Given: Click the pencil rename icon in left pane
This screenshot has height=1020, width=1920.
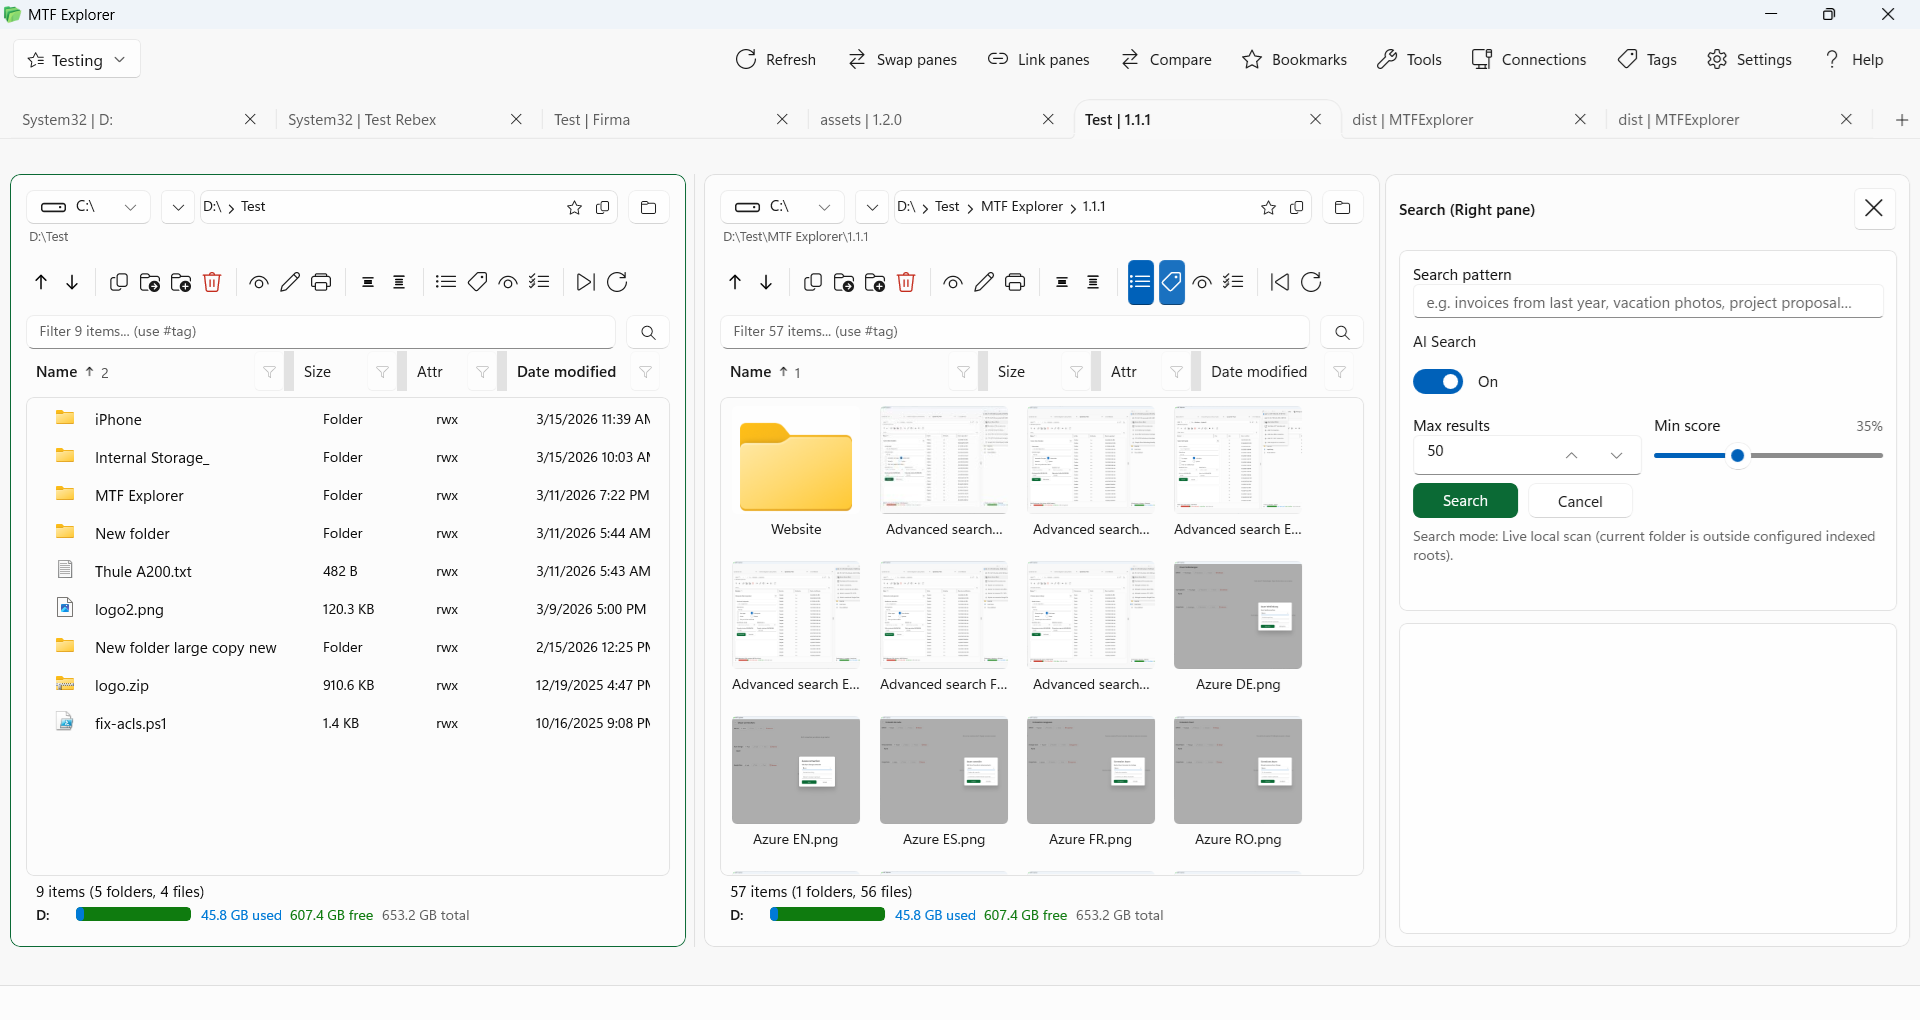Looking at the screenshot, I should (290, 282).
